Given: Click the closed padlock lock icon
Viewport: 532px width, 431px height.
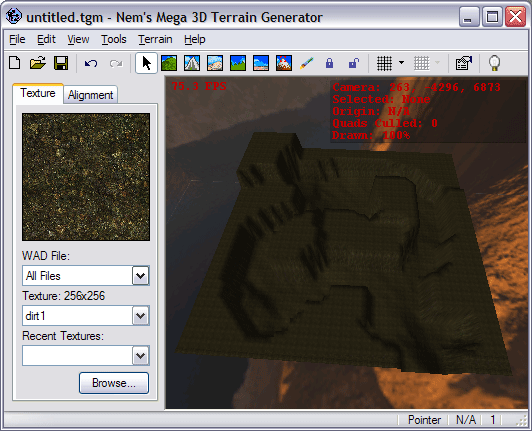Looking at the screenshot, I should click(x=329, y=63).
